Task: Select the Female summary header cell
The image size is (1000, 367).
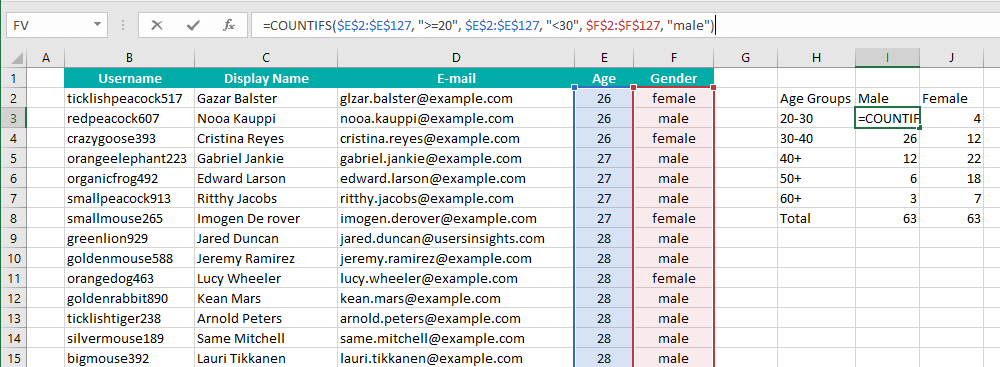Action: coord(951,98)
